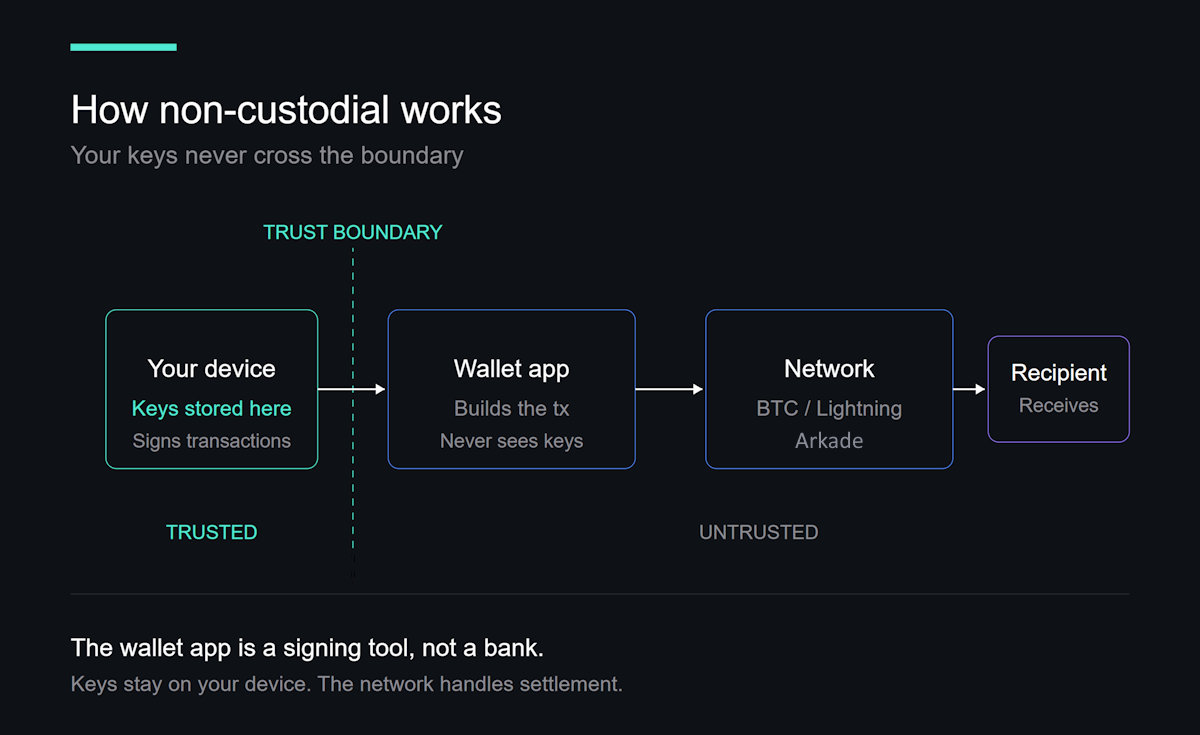
Task: Click the arrow between Wallet app and Network
Action: [669, 389]
